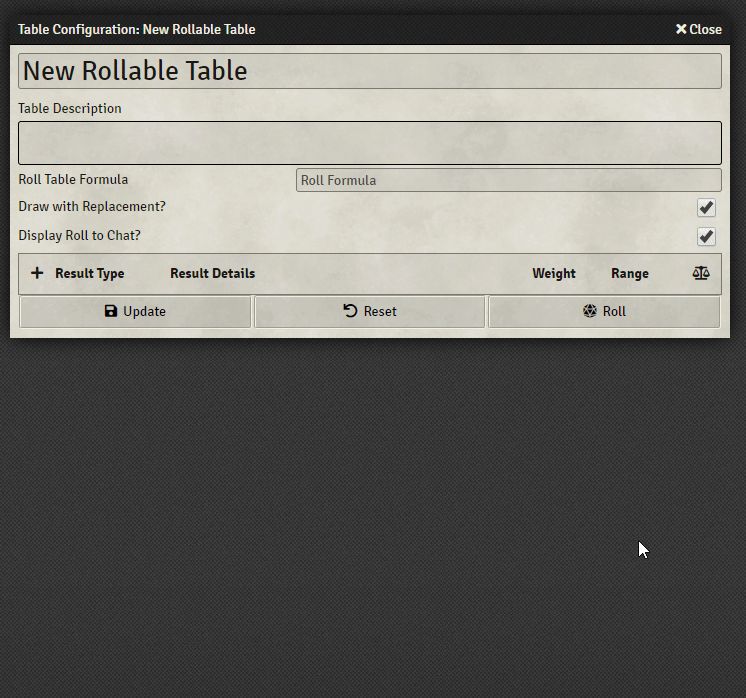746x698 pixels.
Task: Click the Table Description label
Action: coord(70,108)
